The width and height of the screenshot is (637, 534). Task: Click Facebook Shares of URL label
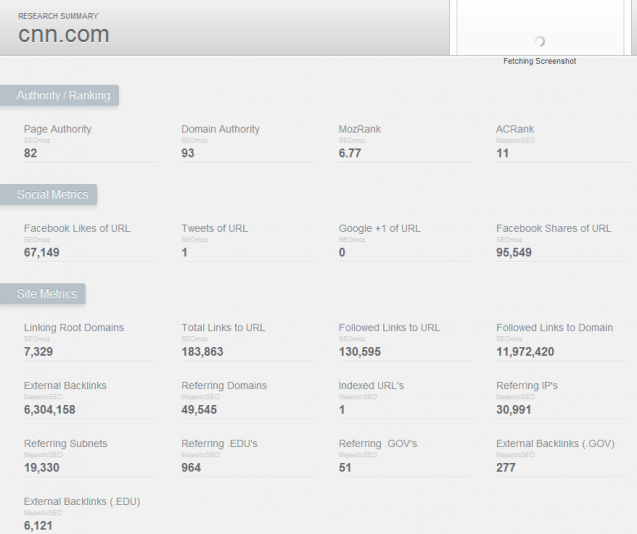554,228
